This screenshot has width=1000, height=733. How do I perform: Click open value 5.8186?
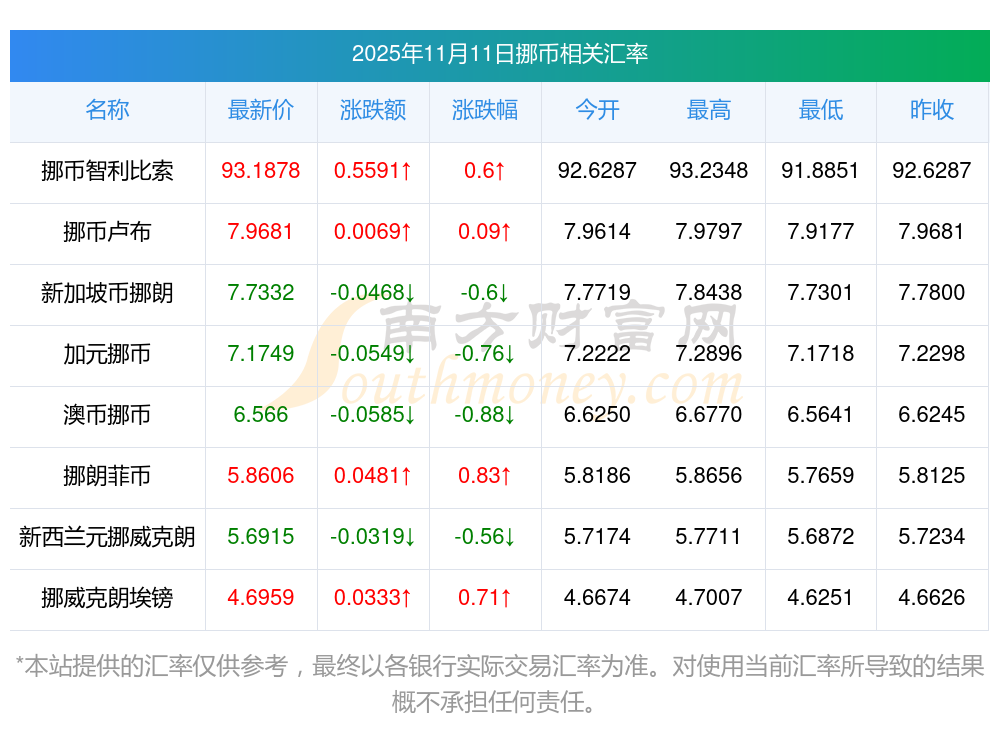coord(597,475)
